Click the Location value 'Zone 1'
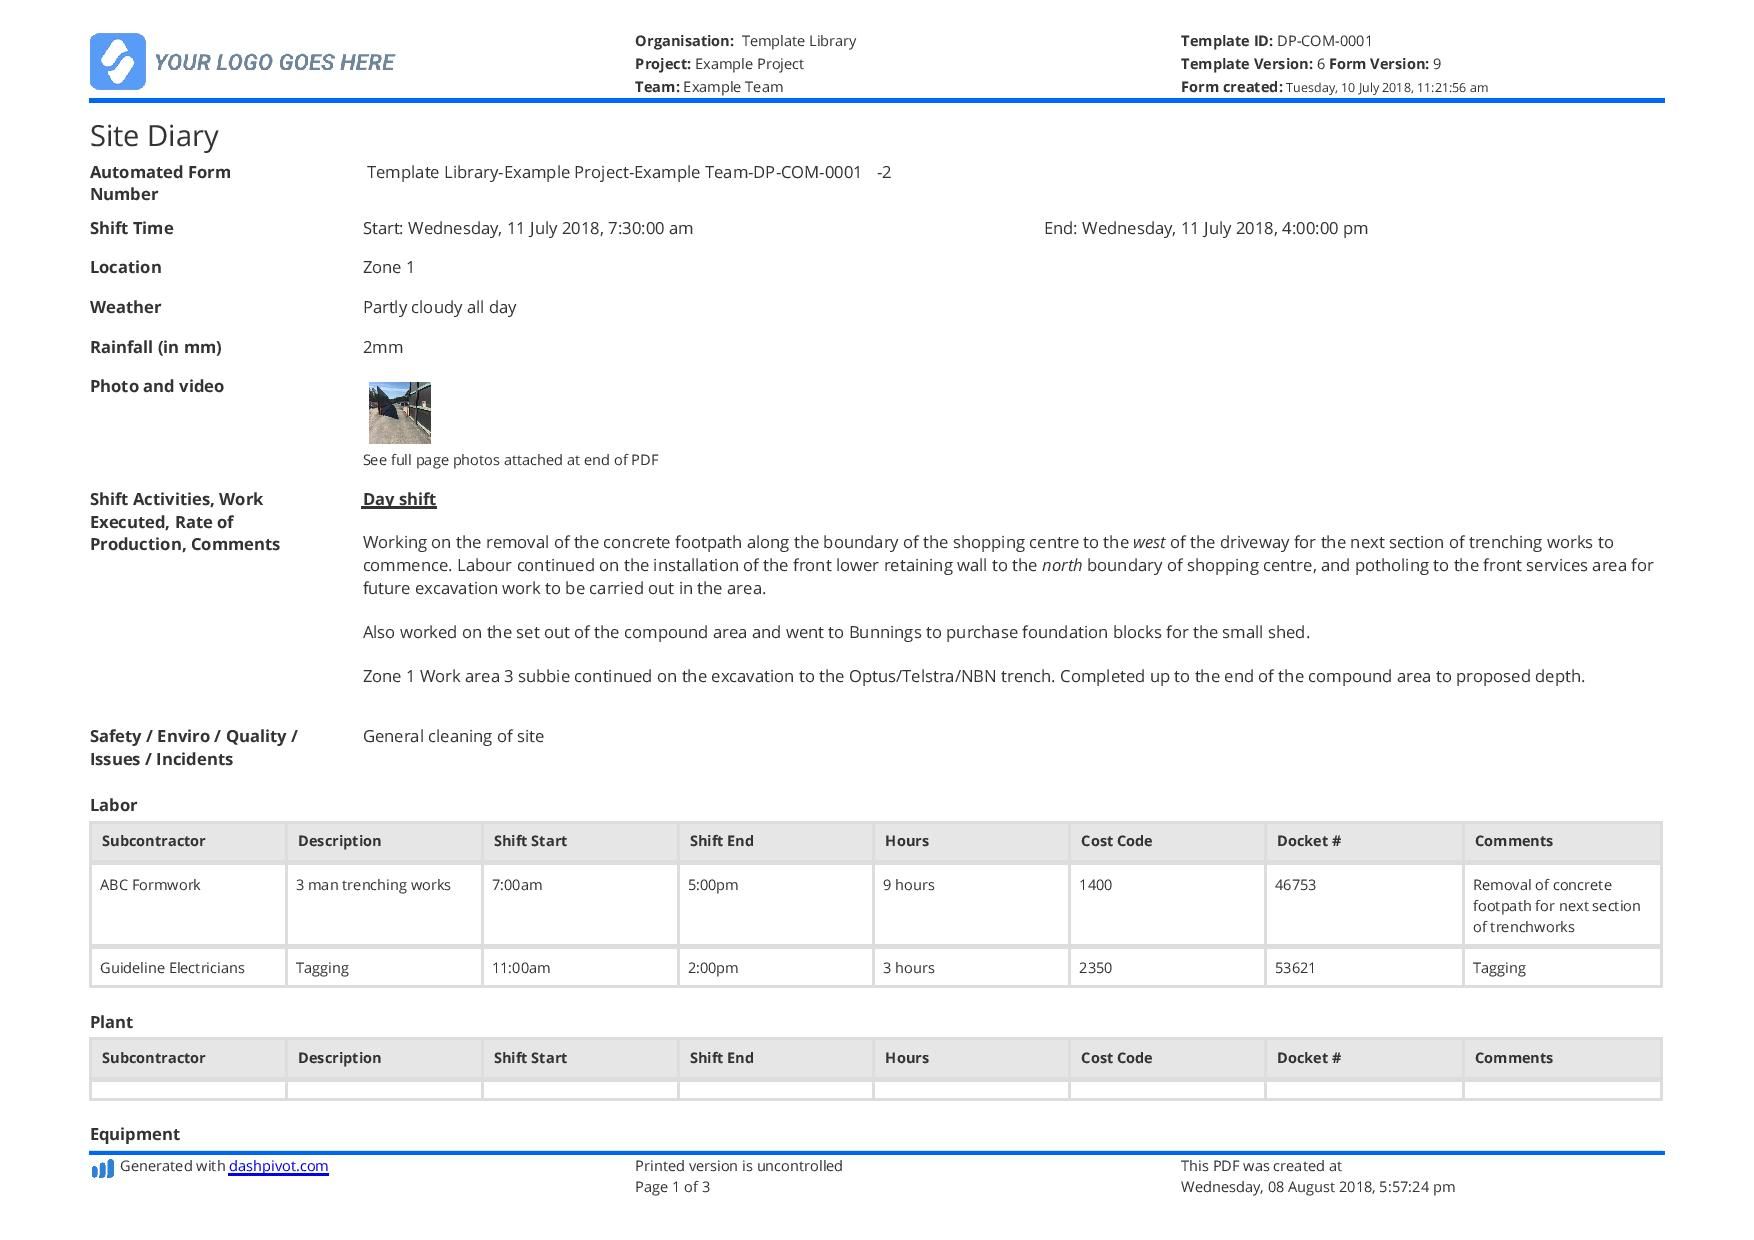The height and width of the screenshot is (1240, 1754). click(389, 267)
